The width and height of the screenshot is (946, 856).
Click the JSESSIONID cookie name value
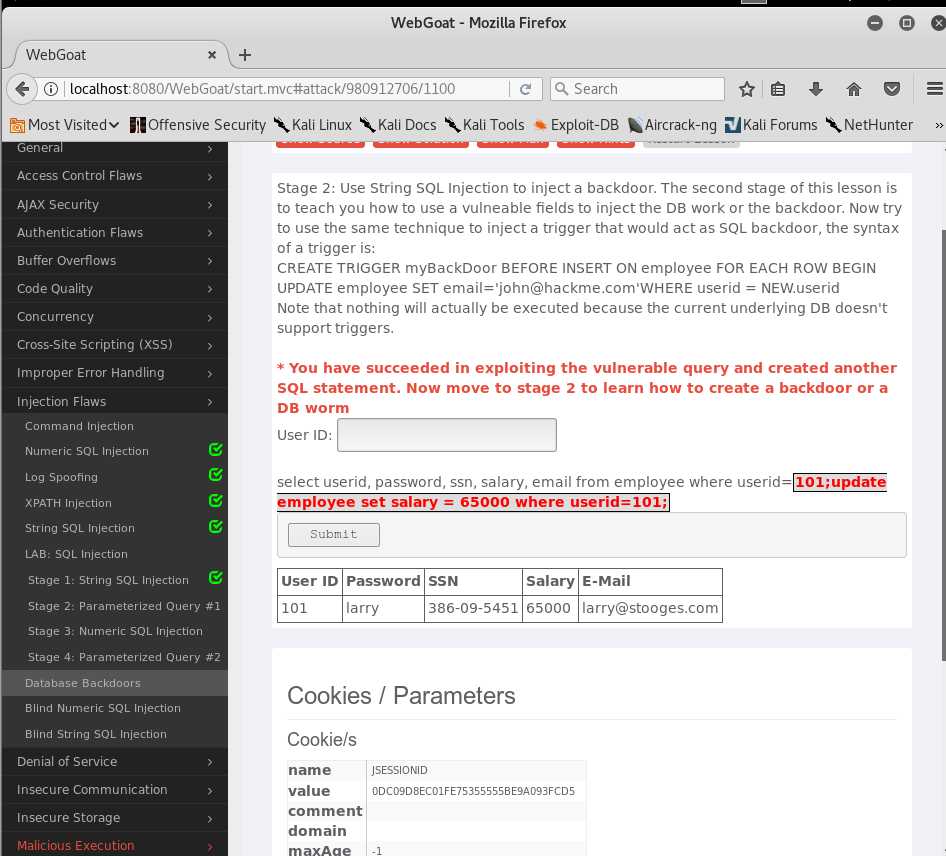pyautogui.click(x=399, y=770)
